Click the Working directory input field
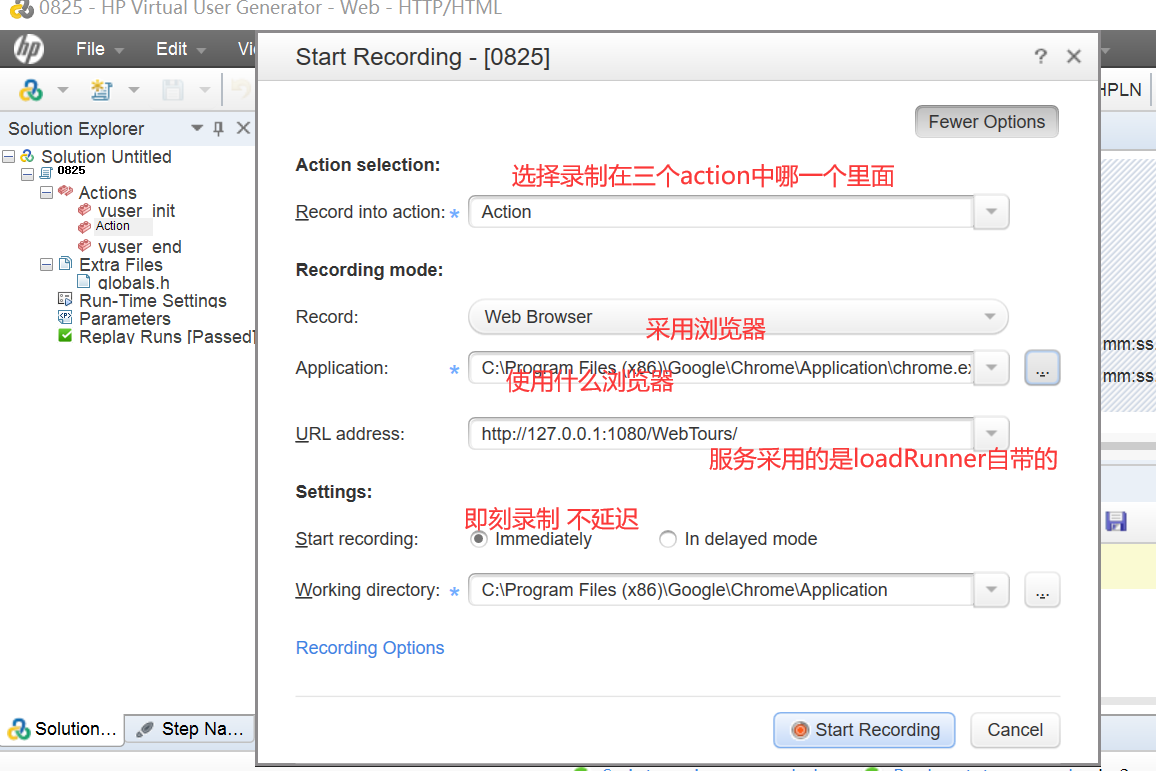 point(721,590)
